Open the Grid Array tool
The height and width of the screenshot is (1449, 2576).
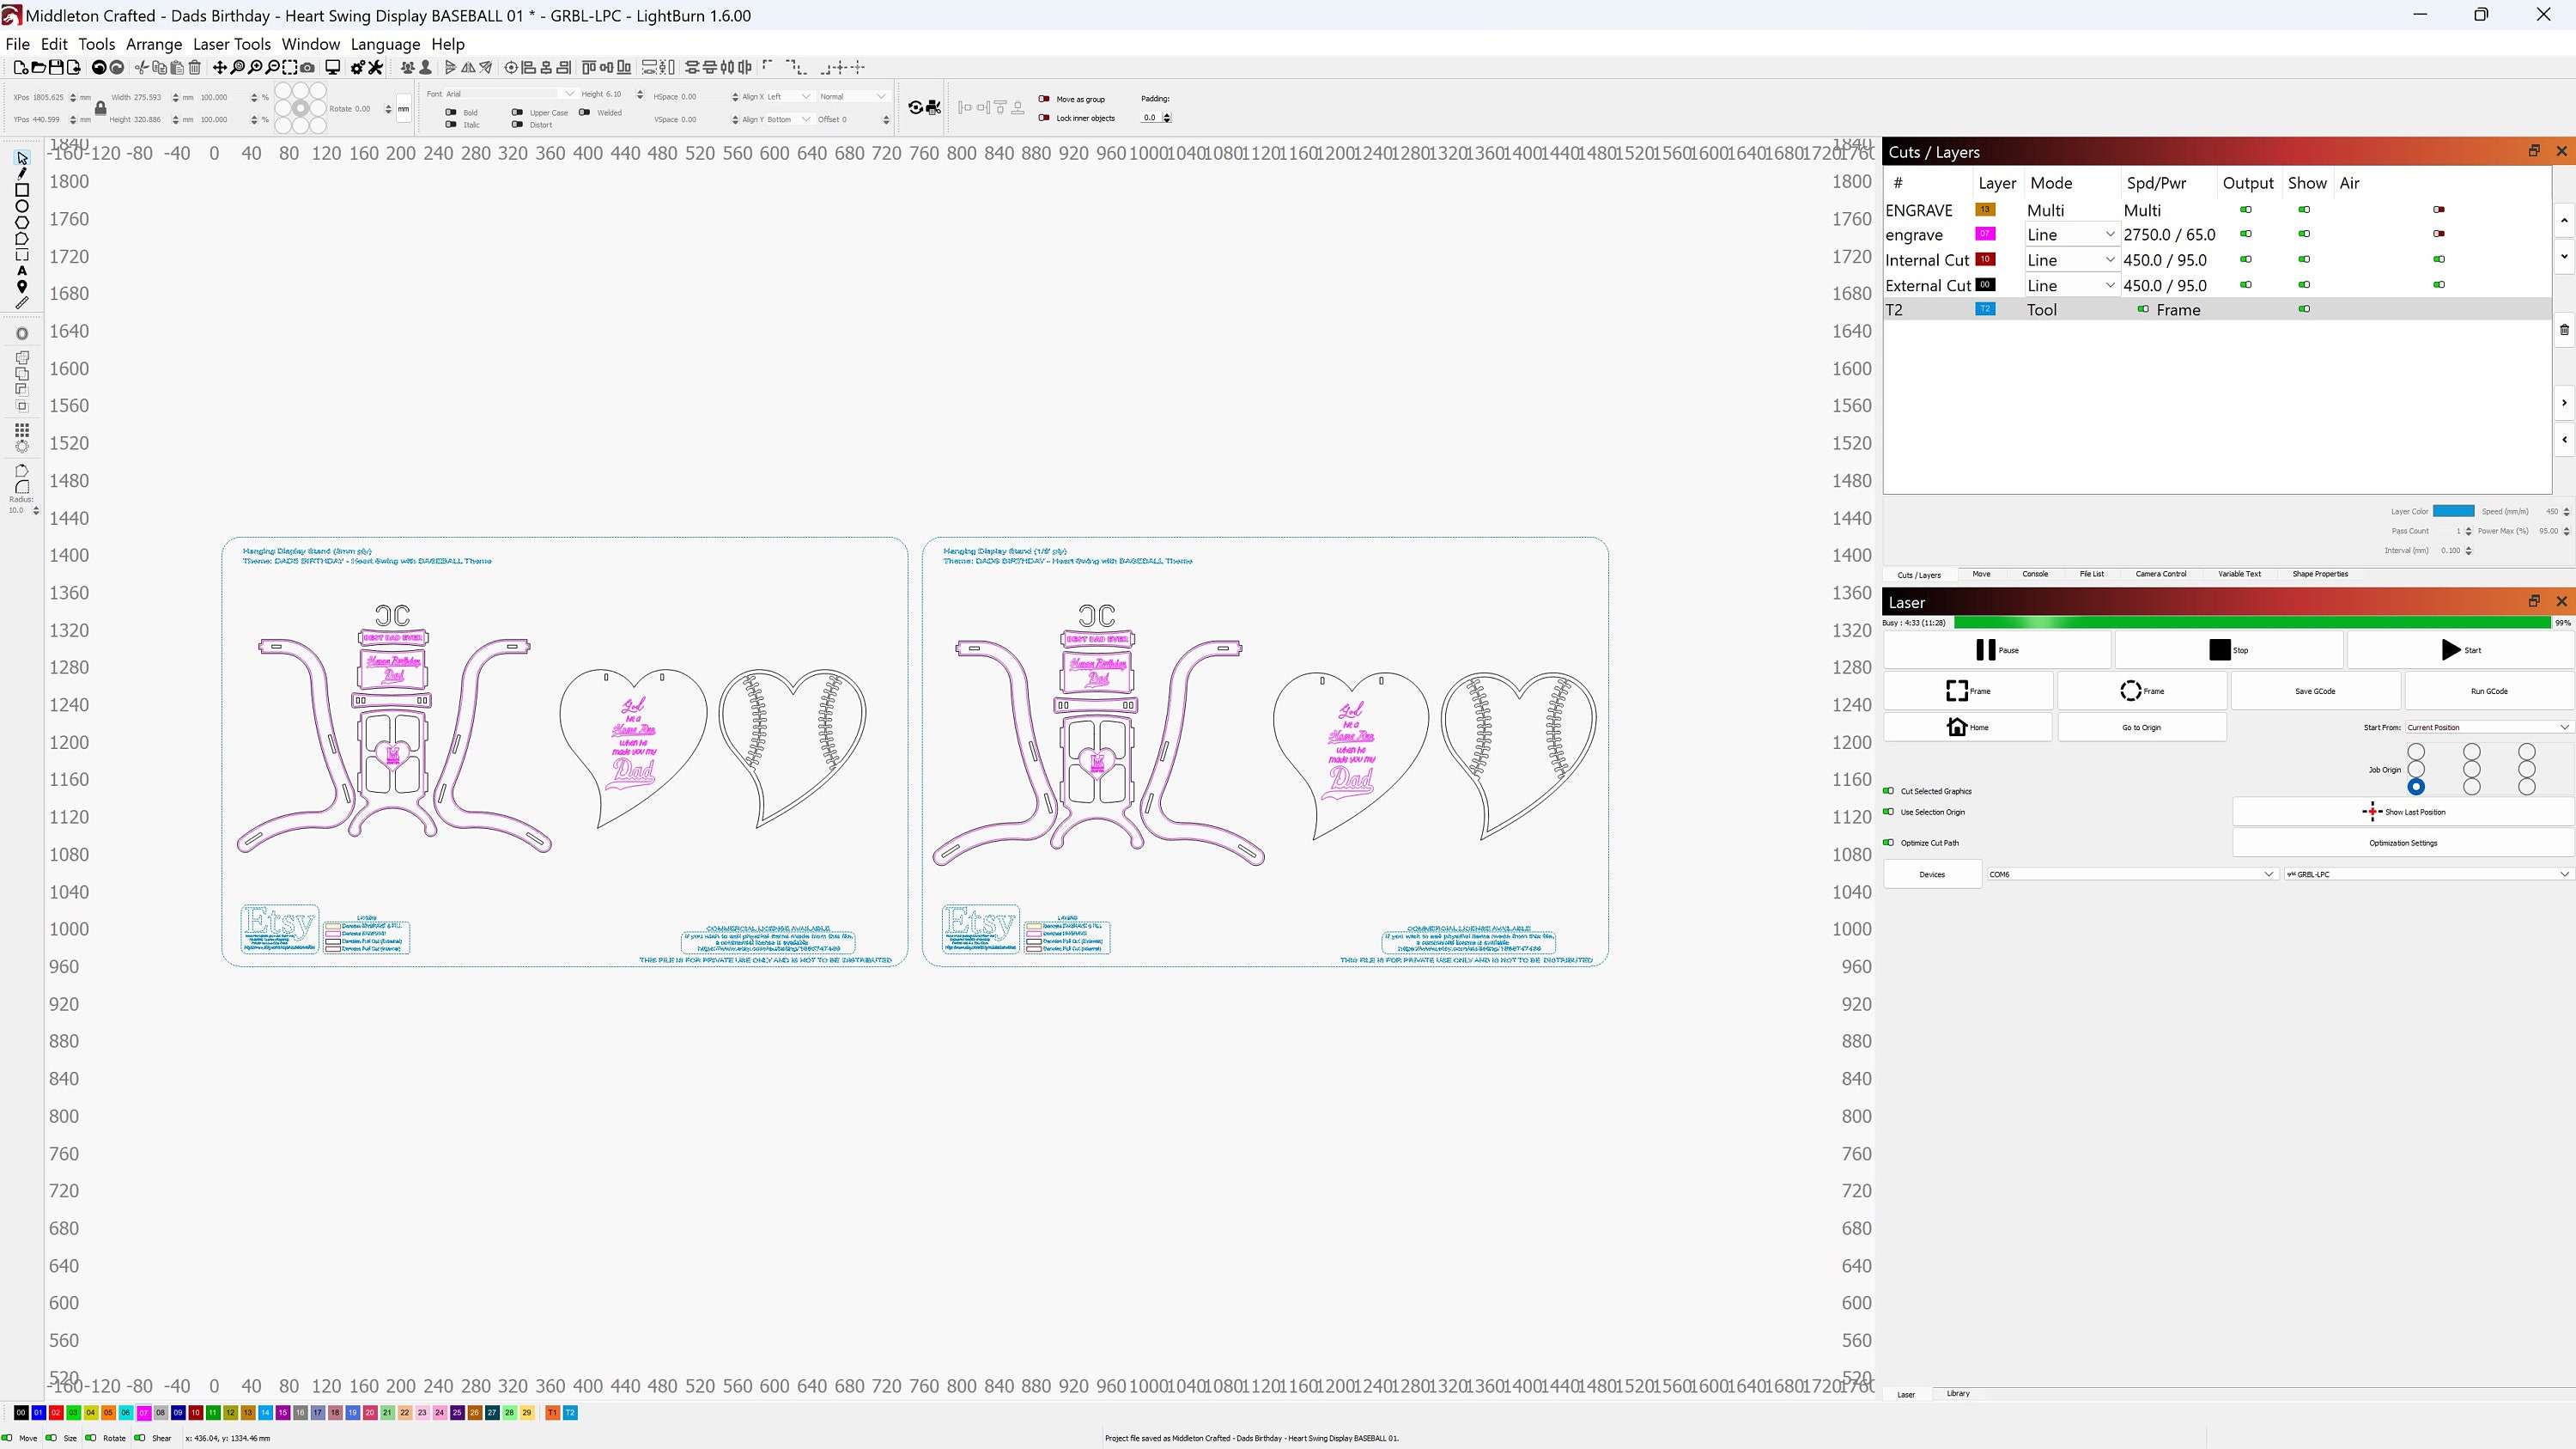coord(22,430)
